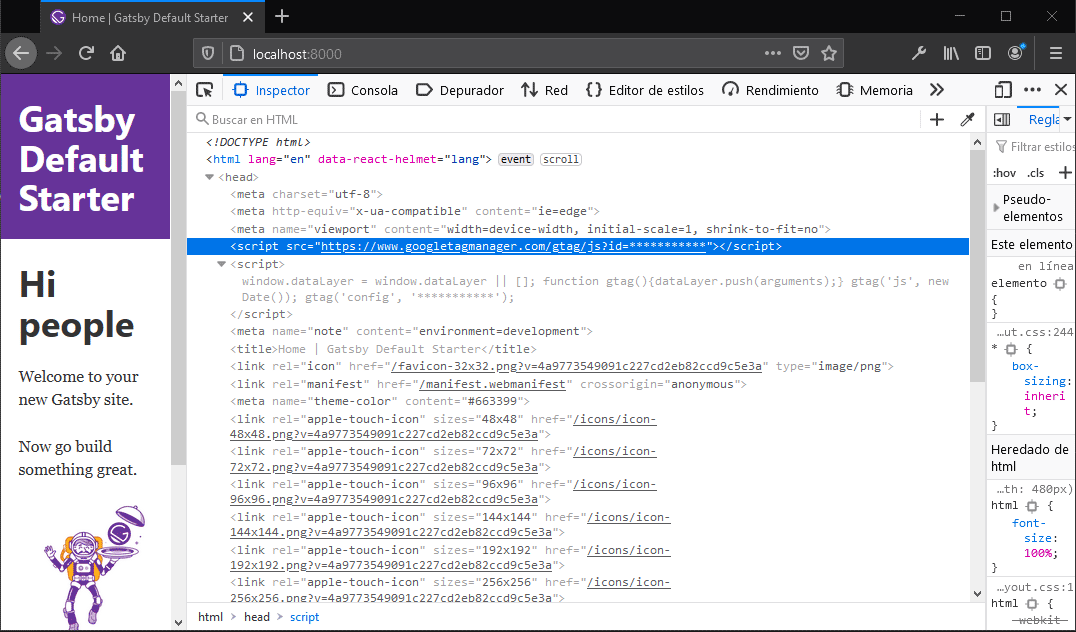The height and width of the screenshot is (632, 1076).
Task: Select the Reglas sidebar tab
Action: pos(1044,119)
